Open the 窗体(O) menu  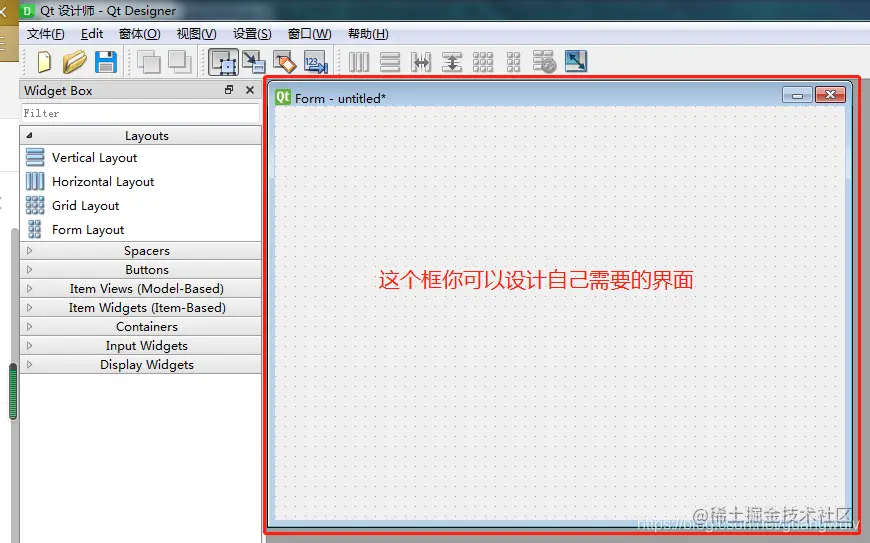click(139, 34)
